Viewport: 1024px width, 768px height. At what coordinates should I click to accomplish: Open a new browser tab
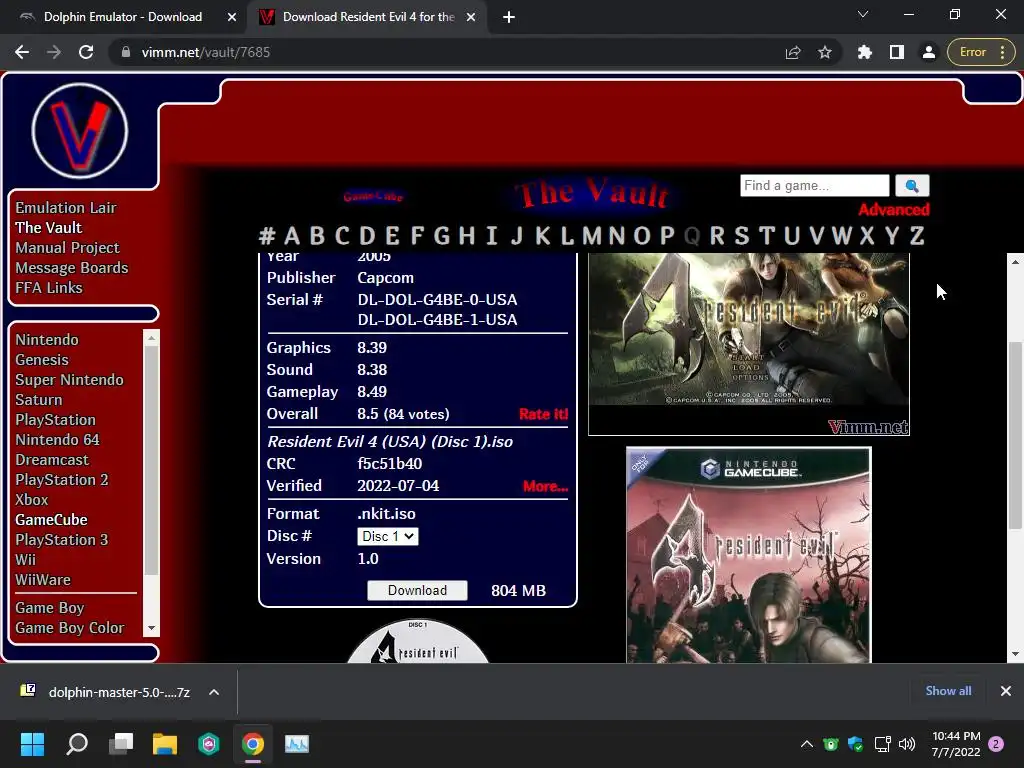click(x=509, y=17)
